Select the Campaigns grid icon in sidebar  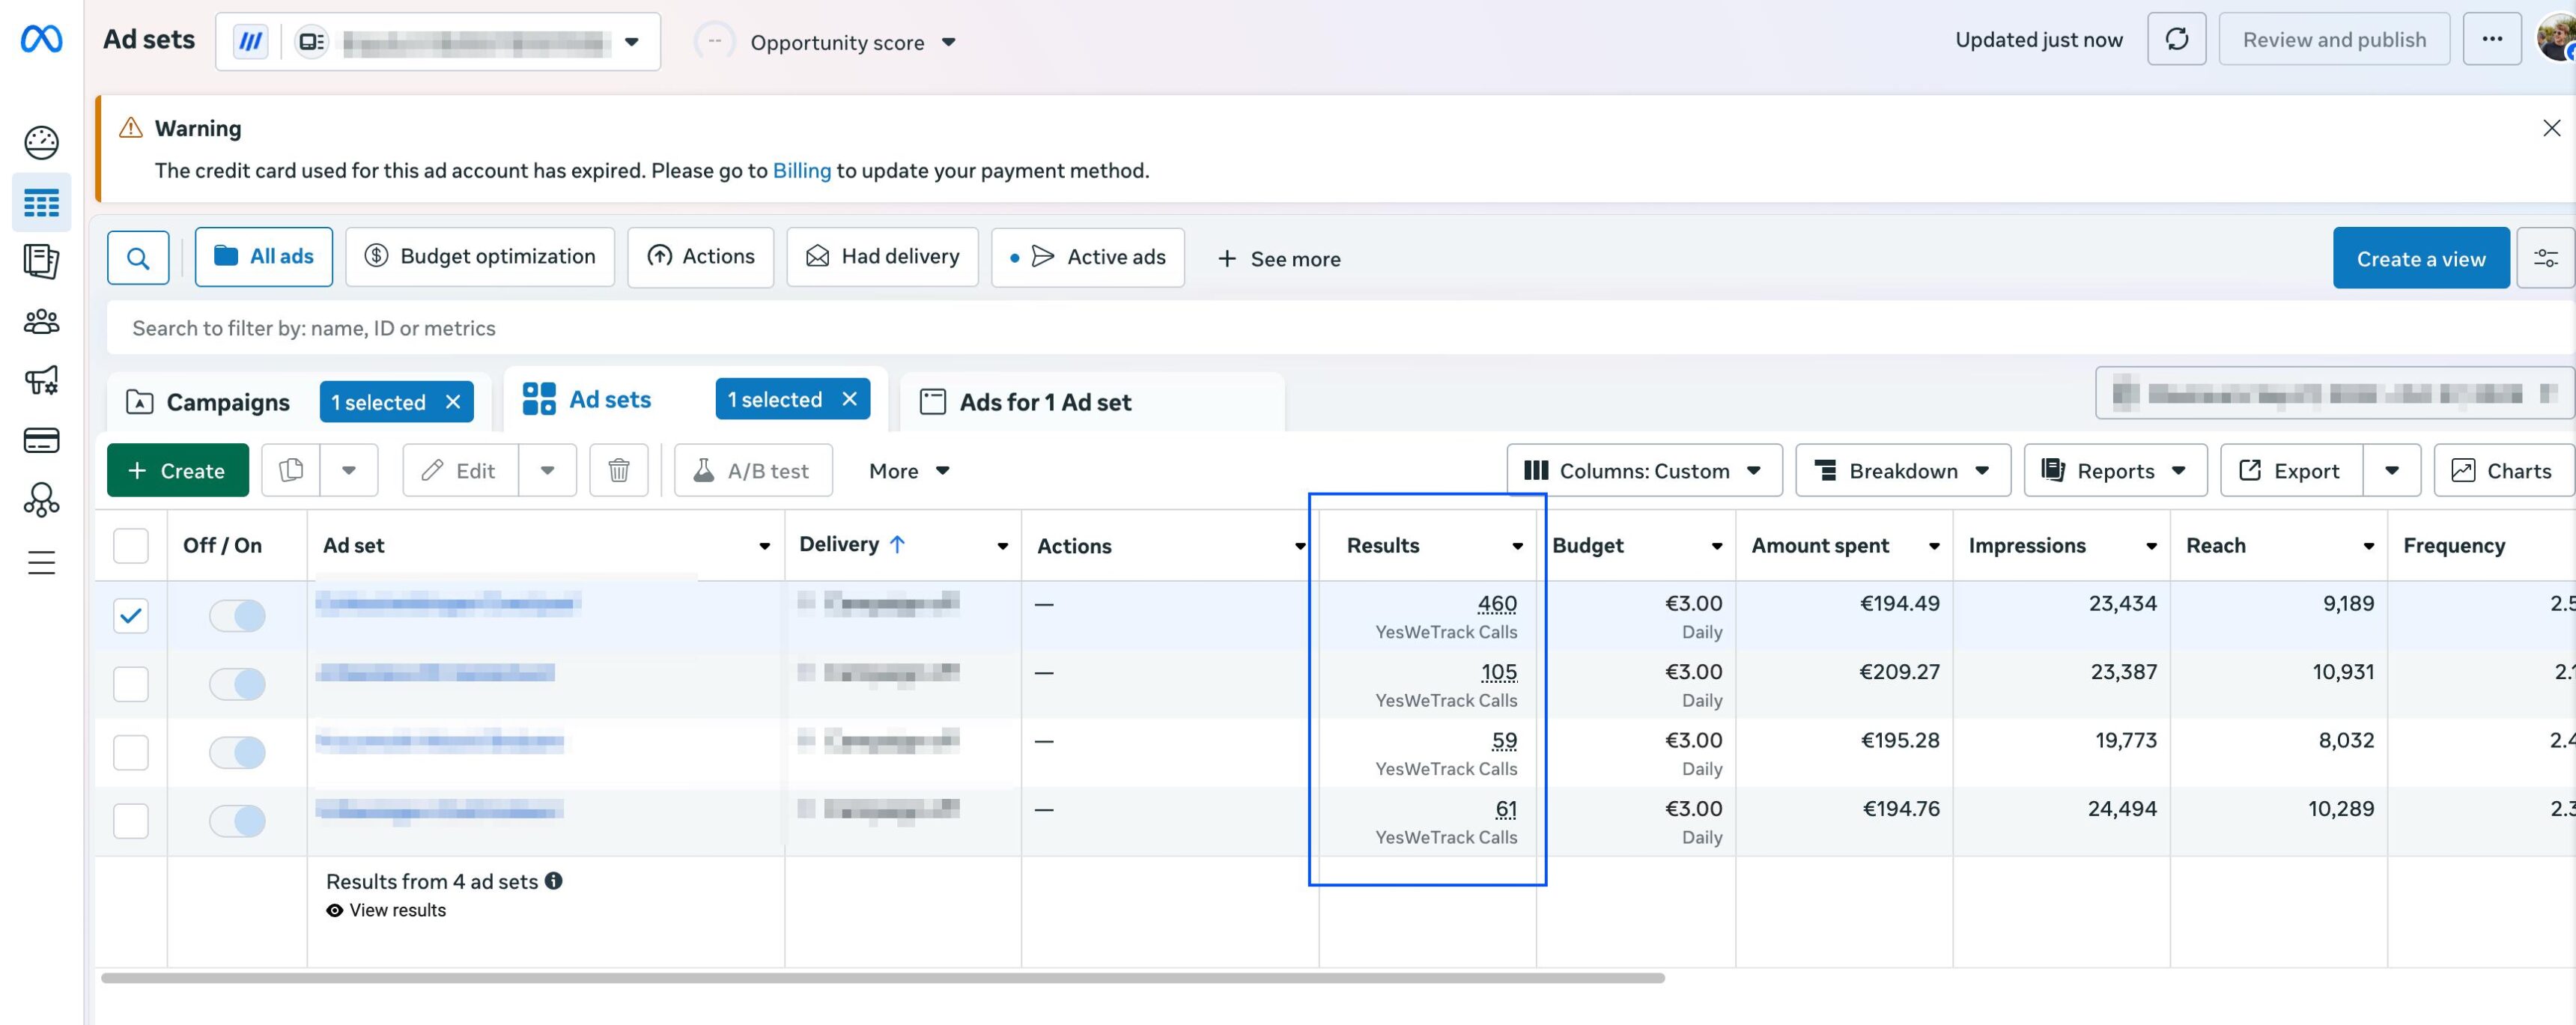tap(40, 202)
